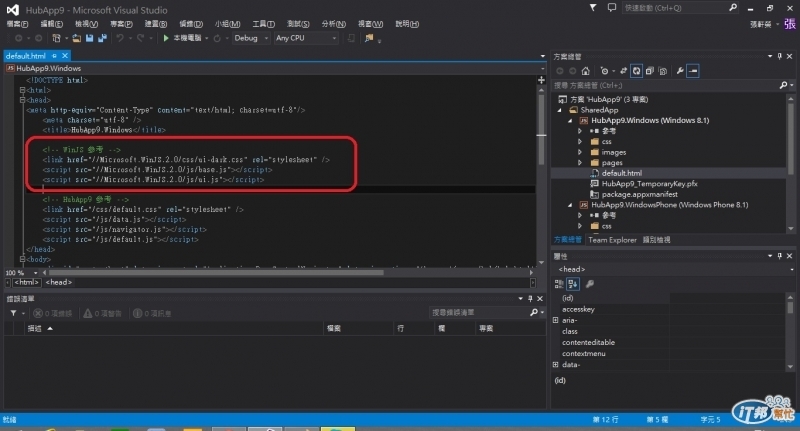Toggle Categorized view in Properties panel

click(559, 284)
